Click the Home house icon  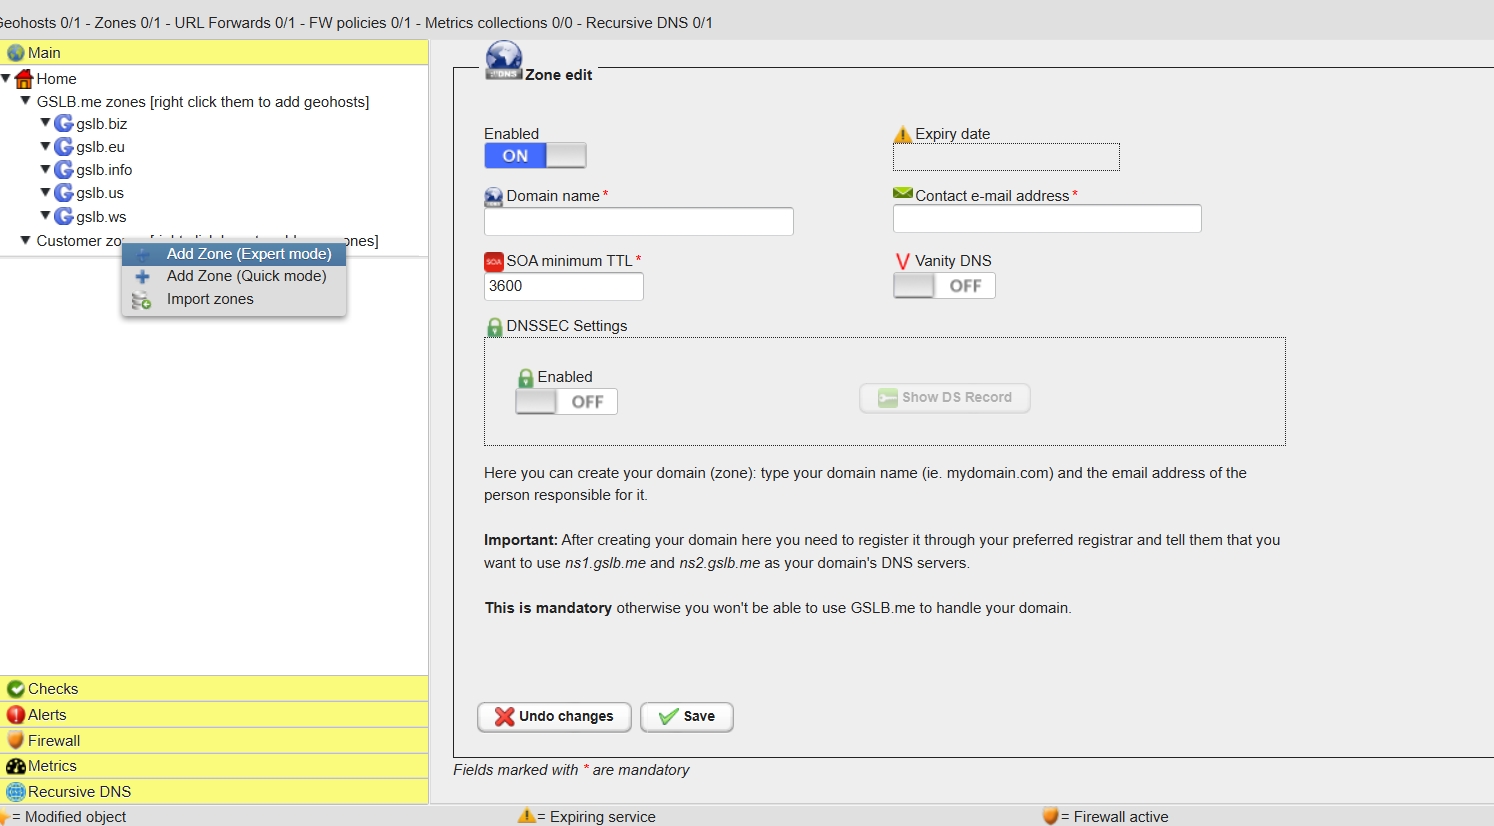click(25, 79)
